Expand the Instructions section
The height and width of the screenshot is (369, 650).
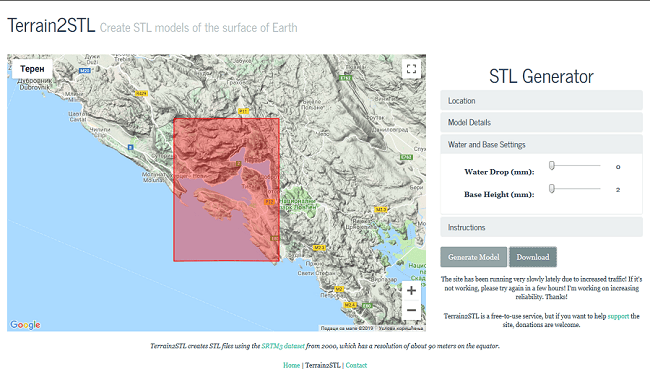(541, 227)
